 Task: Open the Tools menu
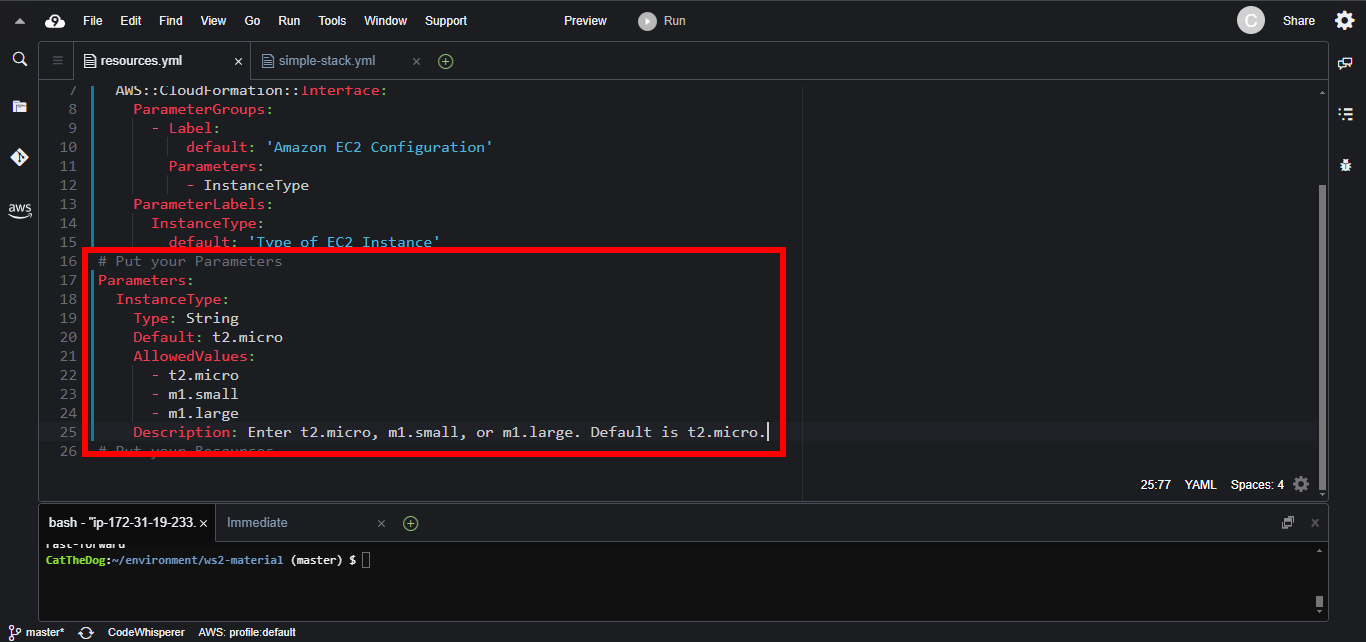[x=332, y=21]
